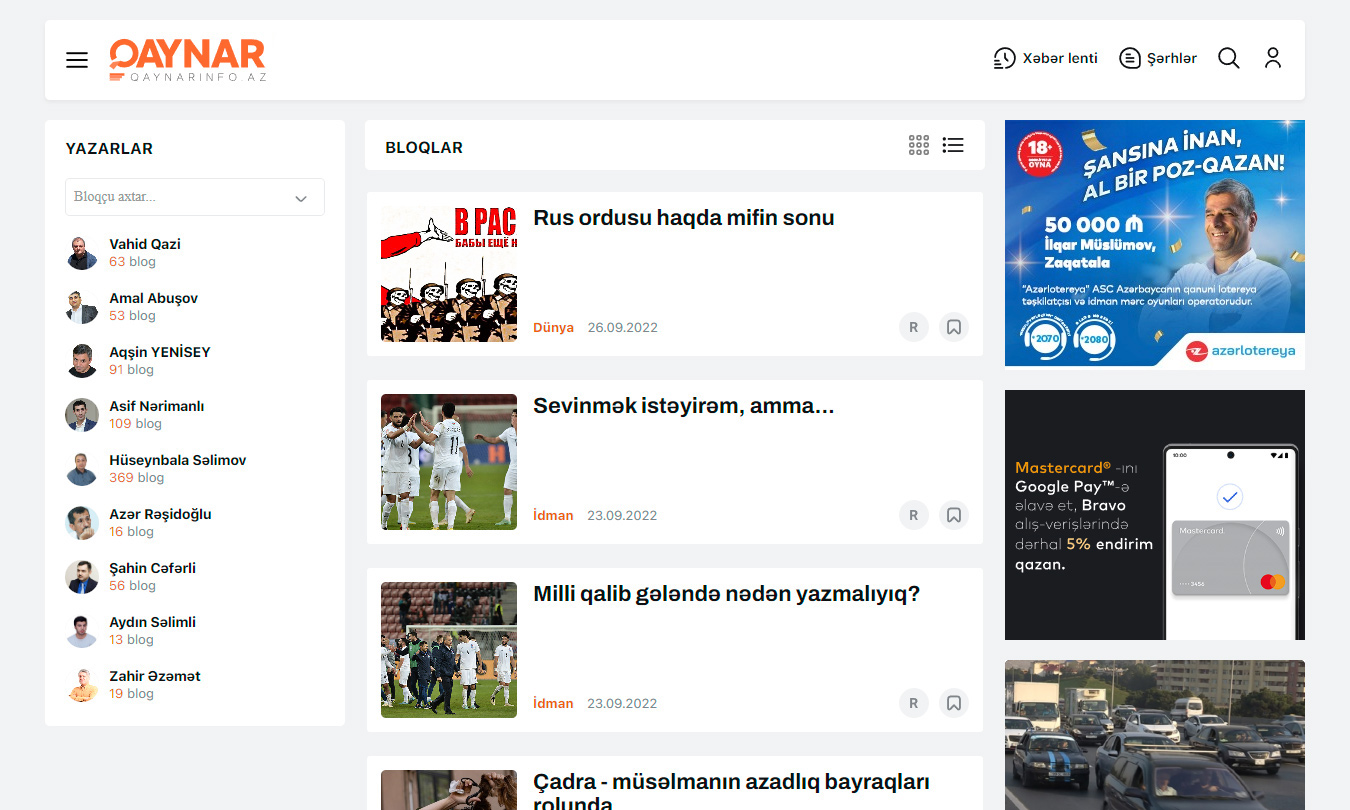
Task: Bookmark the Milli qalib gələndə article
Action: [954, 703]
